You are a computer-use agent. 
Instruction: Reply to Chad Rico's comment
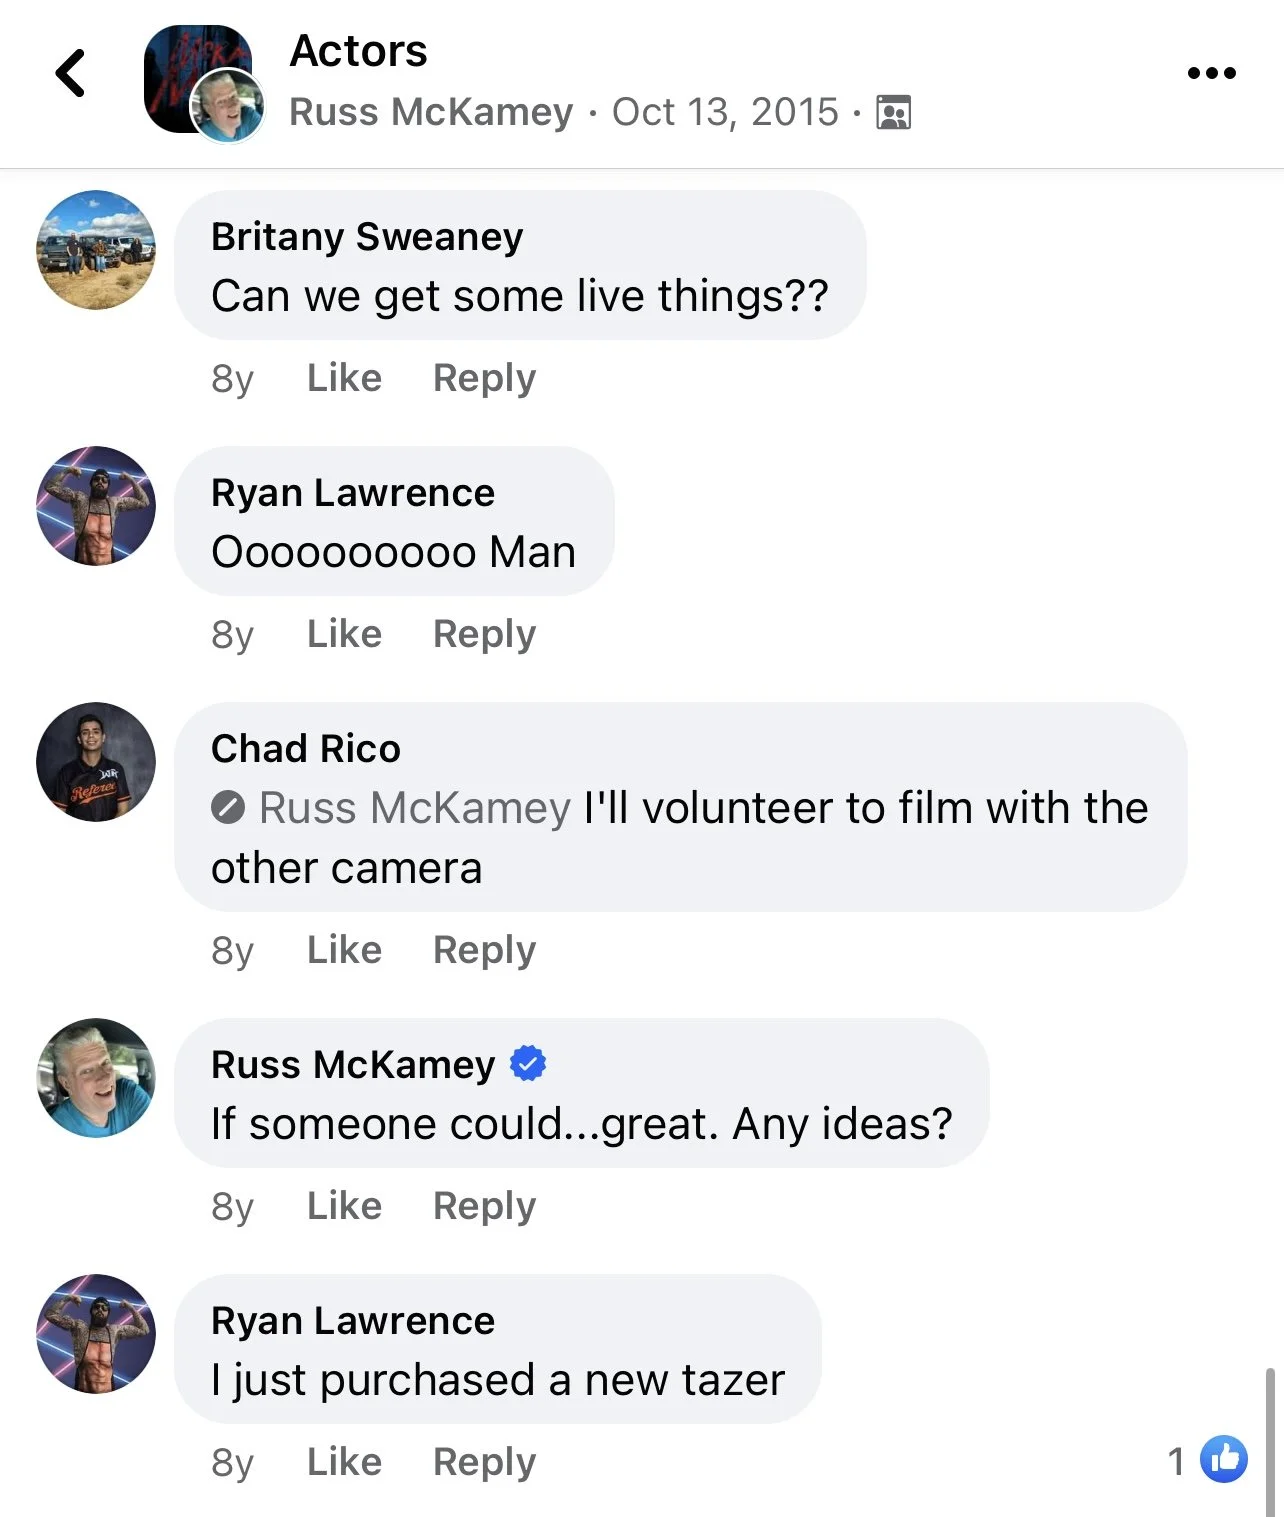pos(484,950)
